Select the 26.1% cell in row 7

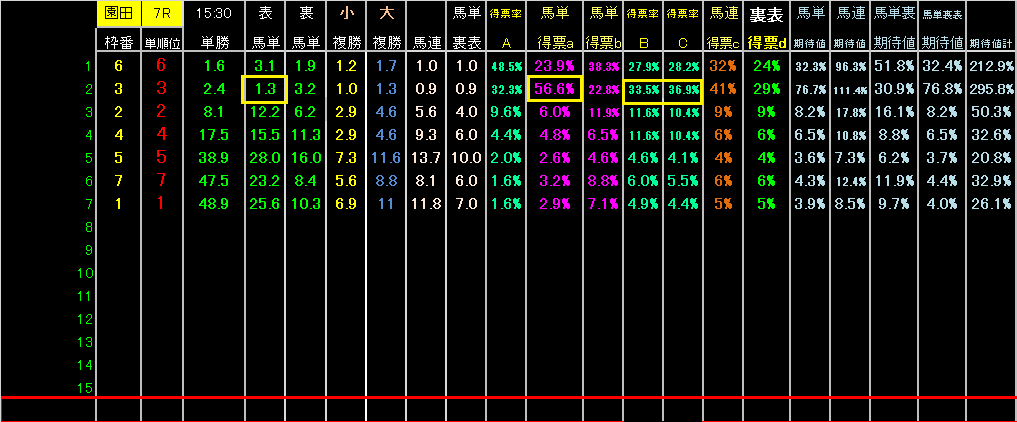[993, 204]
